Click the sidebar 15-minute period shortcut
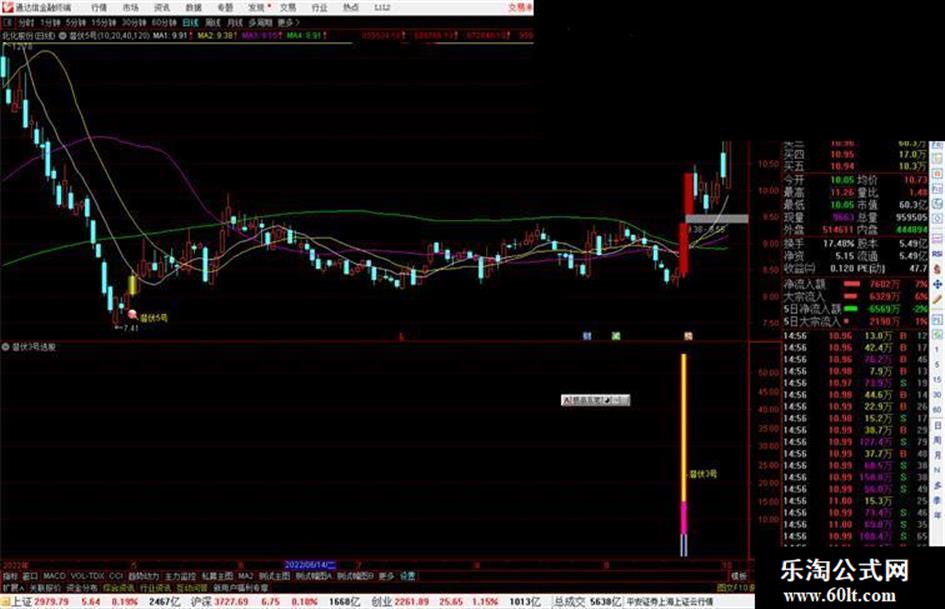This screenshot has height=609, width=945. (937, 380)
